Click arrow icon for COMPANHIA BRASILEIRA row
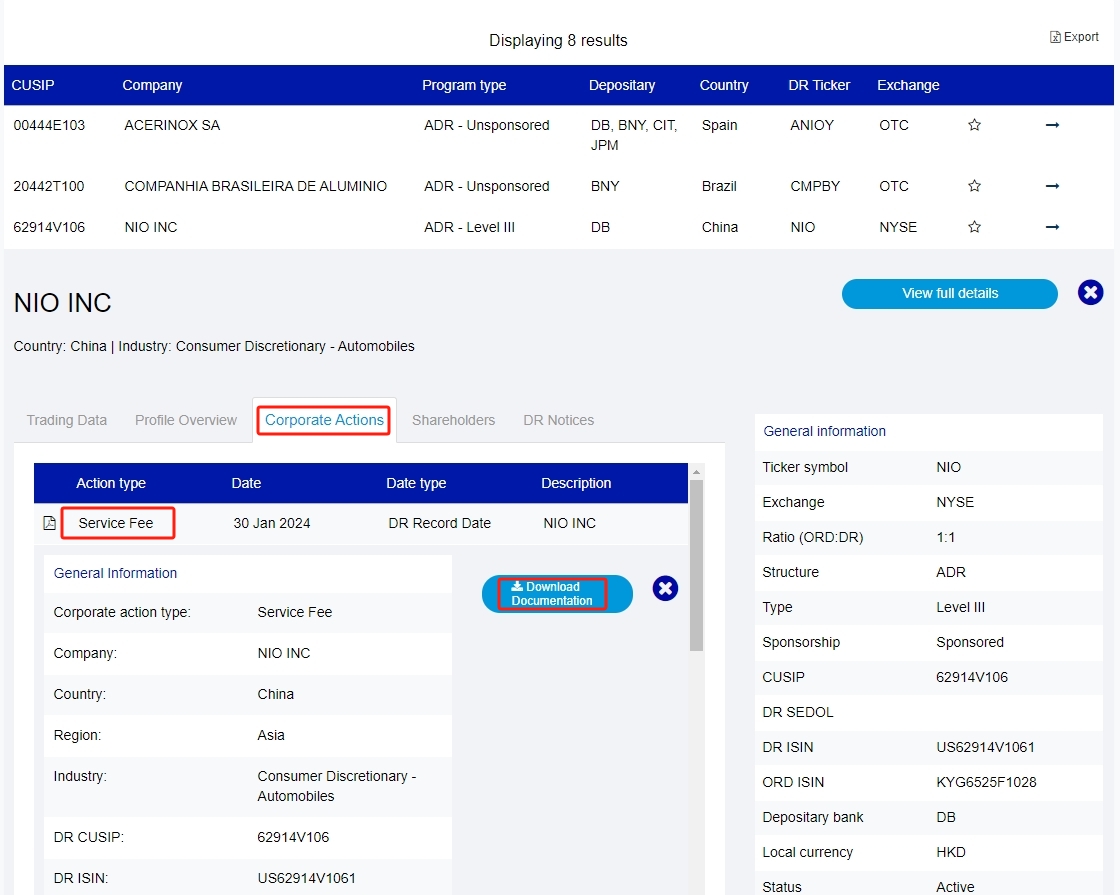Image resolution: width=1120 pixels, height=895 pixels. [x=1052, y=186]
